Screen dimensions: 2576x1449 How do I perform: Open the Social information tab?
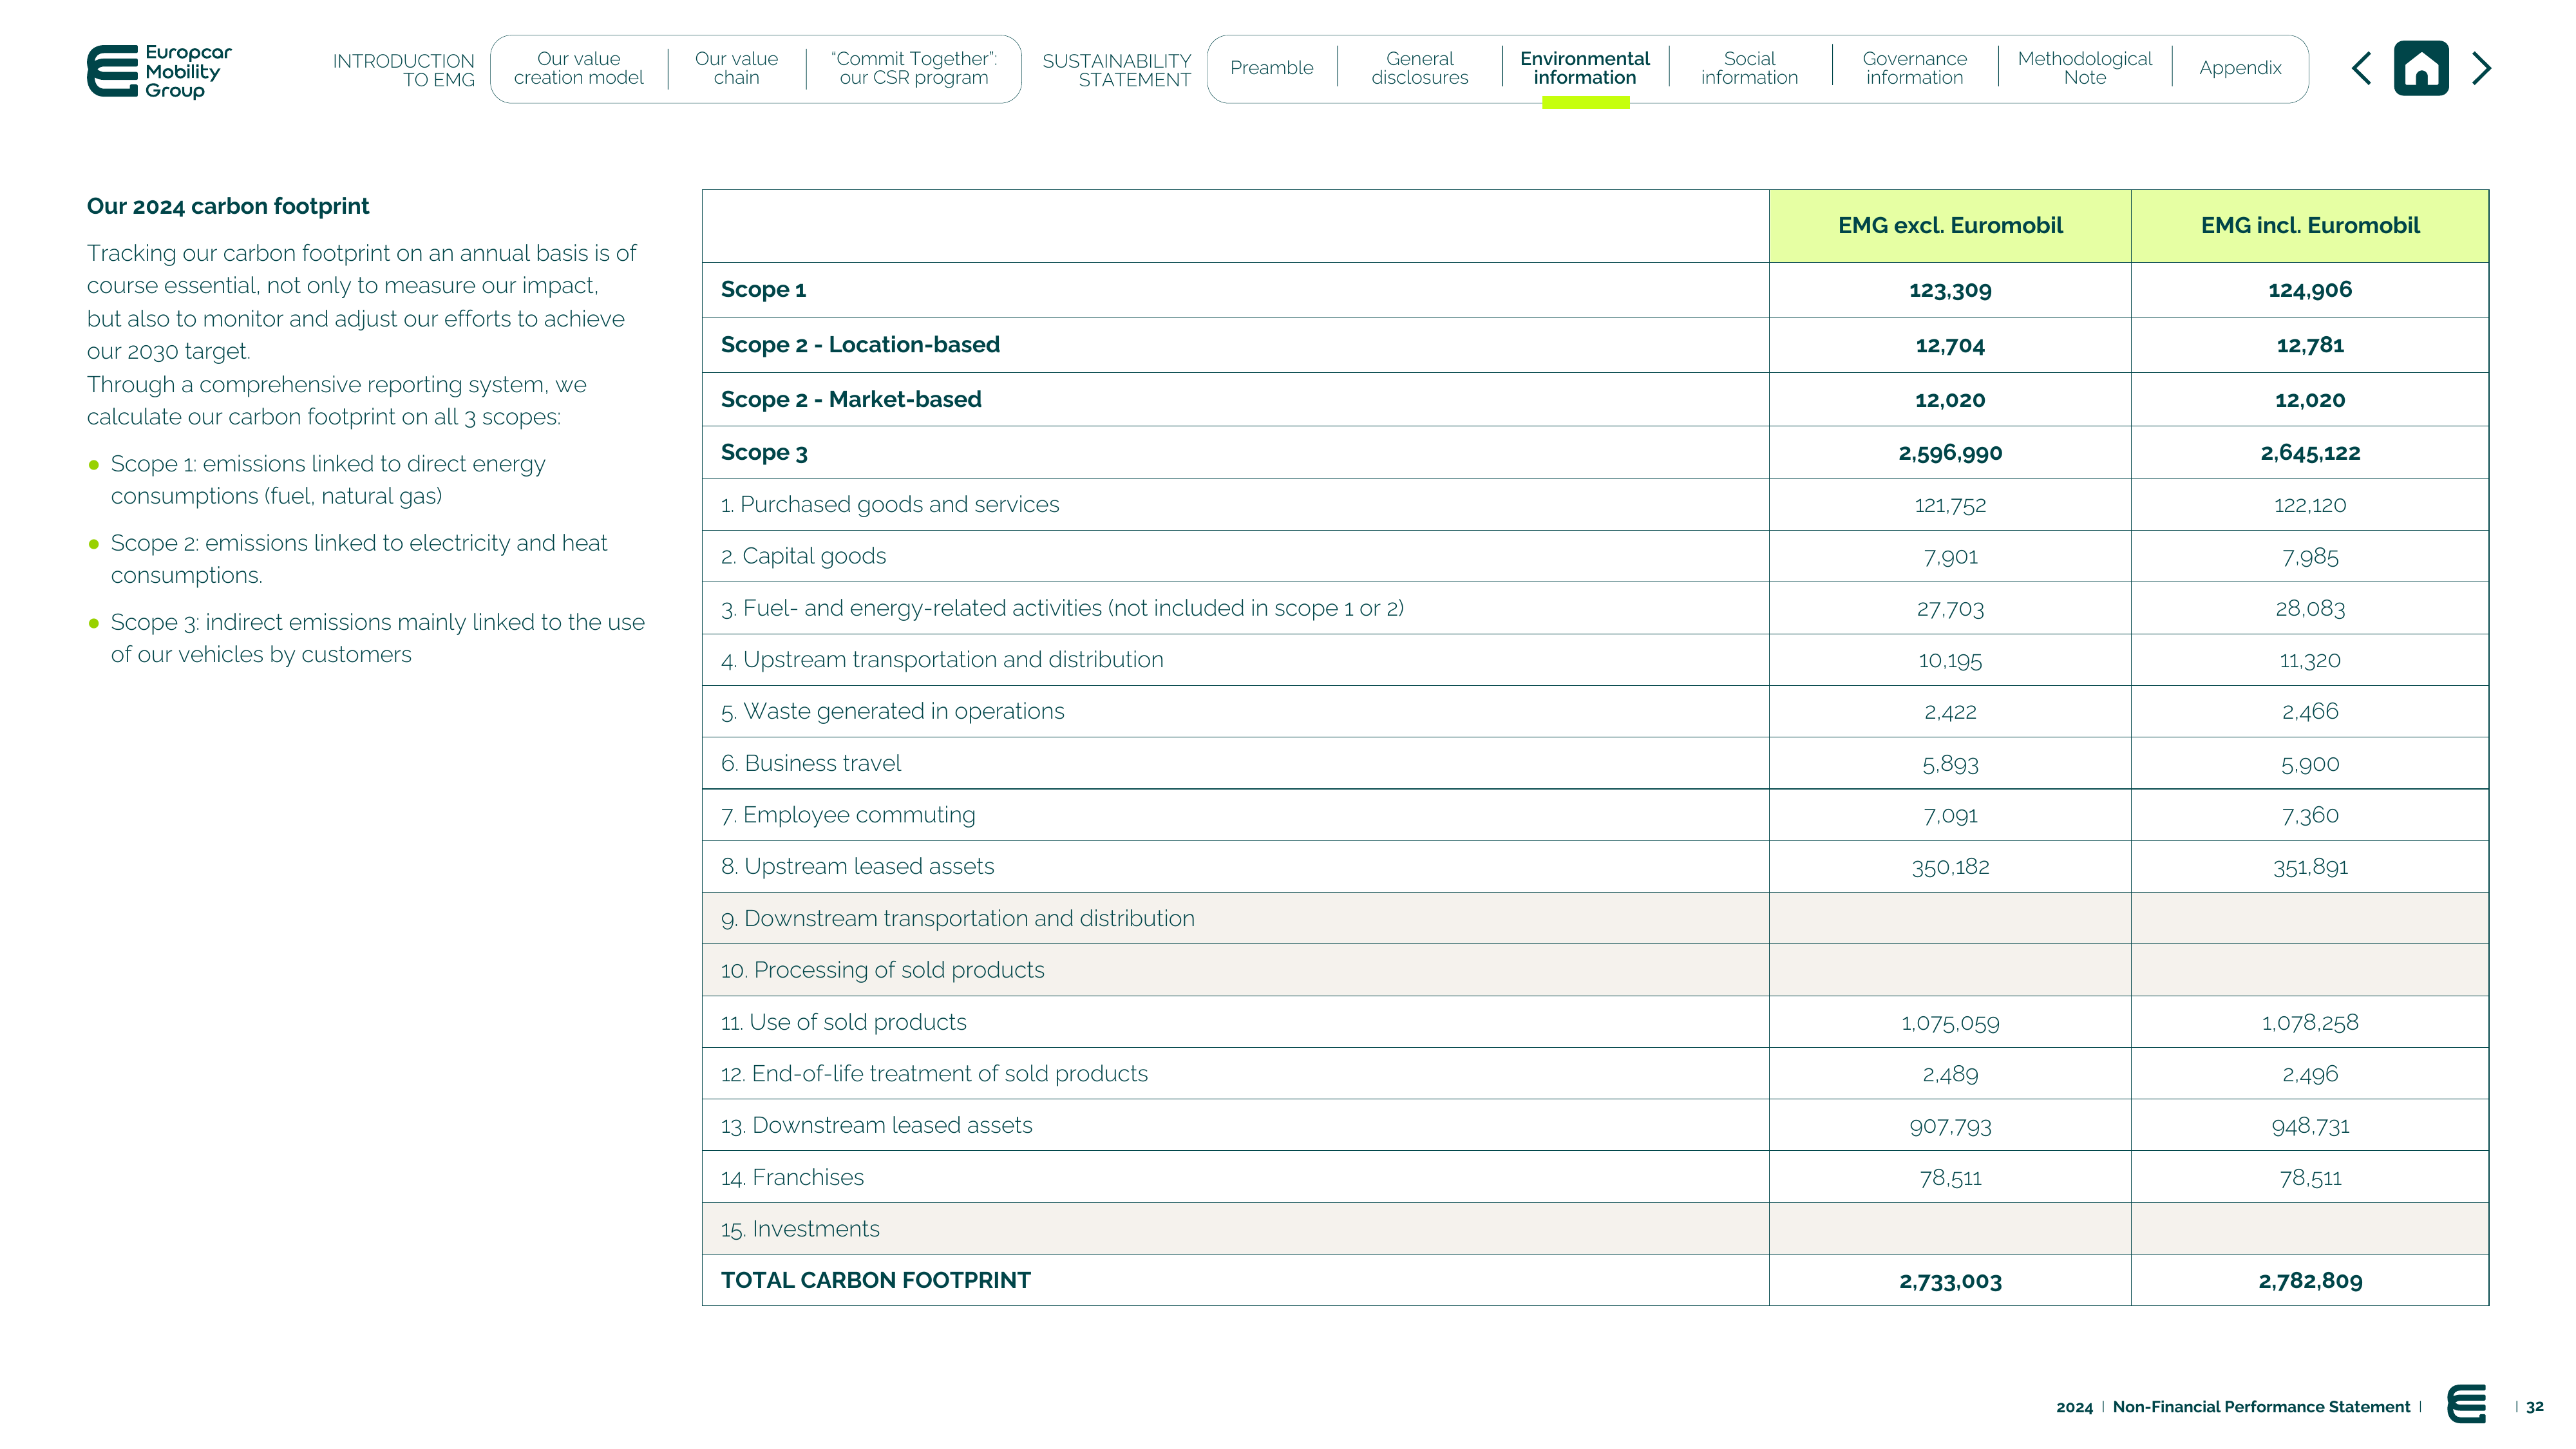point(1749,68)
